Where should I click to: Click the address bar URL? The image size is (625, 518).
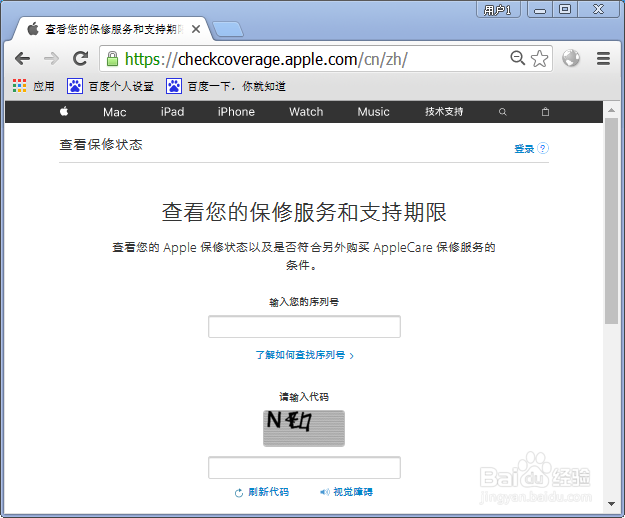click(x=266, y=59)
